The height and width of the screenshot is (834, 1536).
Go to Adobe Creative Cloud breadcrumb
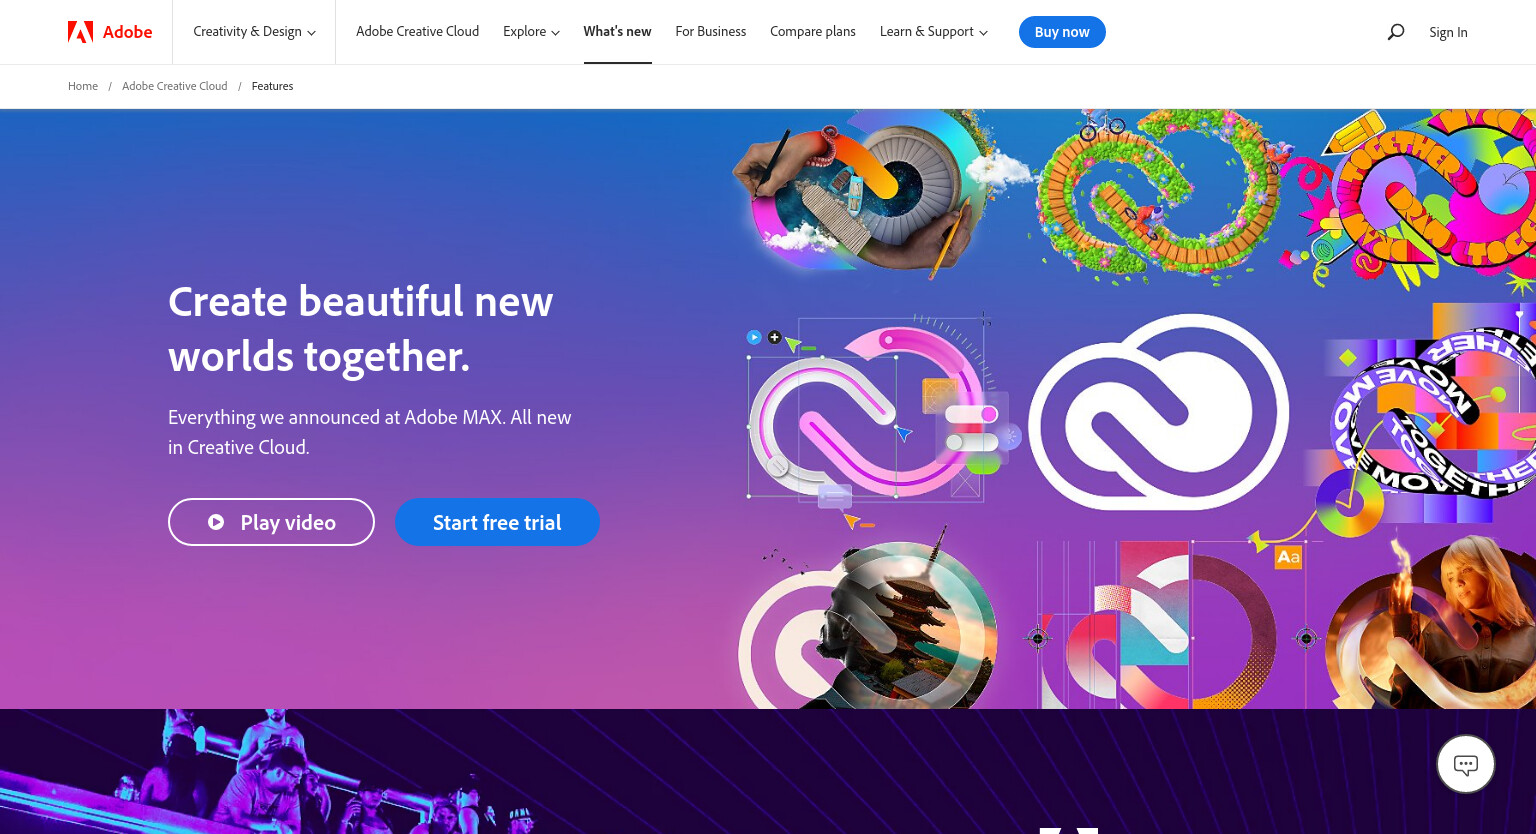pyautogui.click(x=175, y=86)
